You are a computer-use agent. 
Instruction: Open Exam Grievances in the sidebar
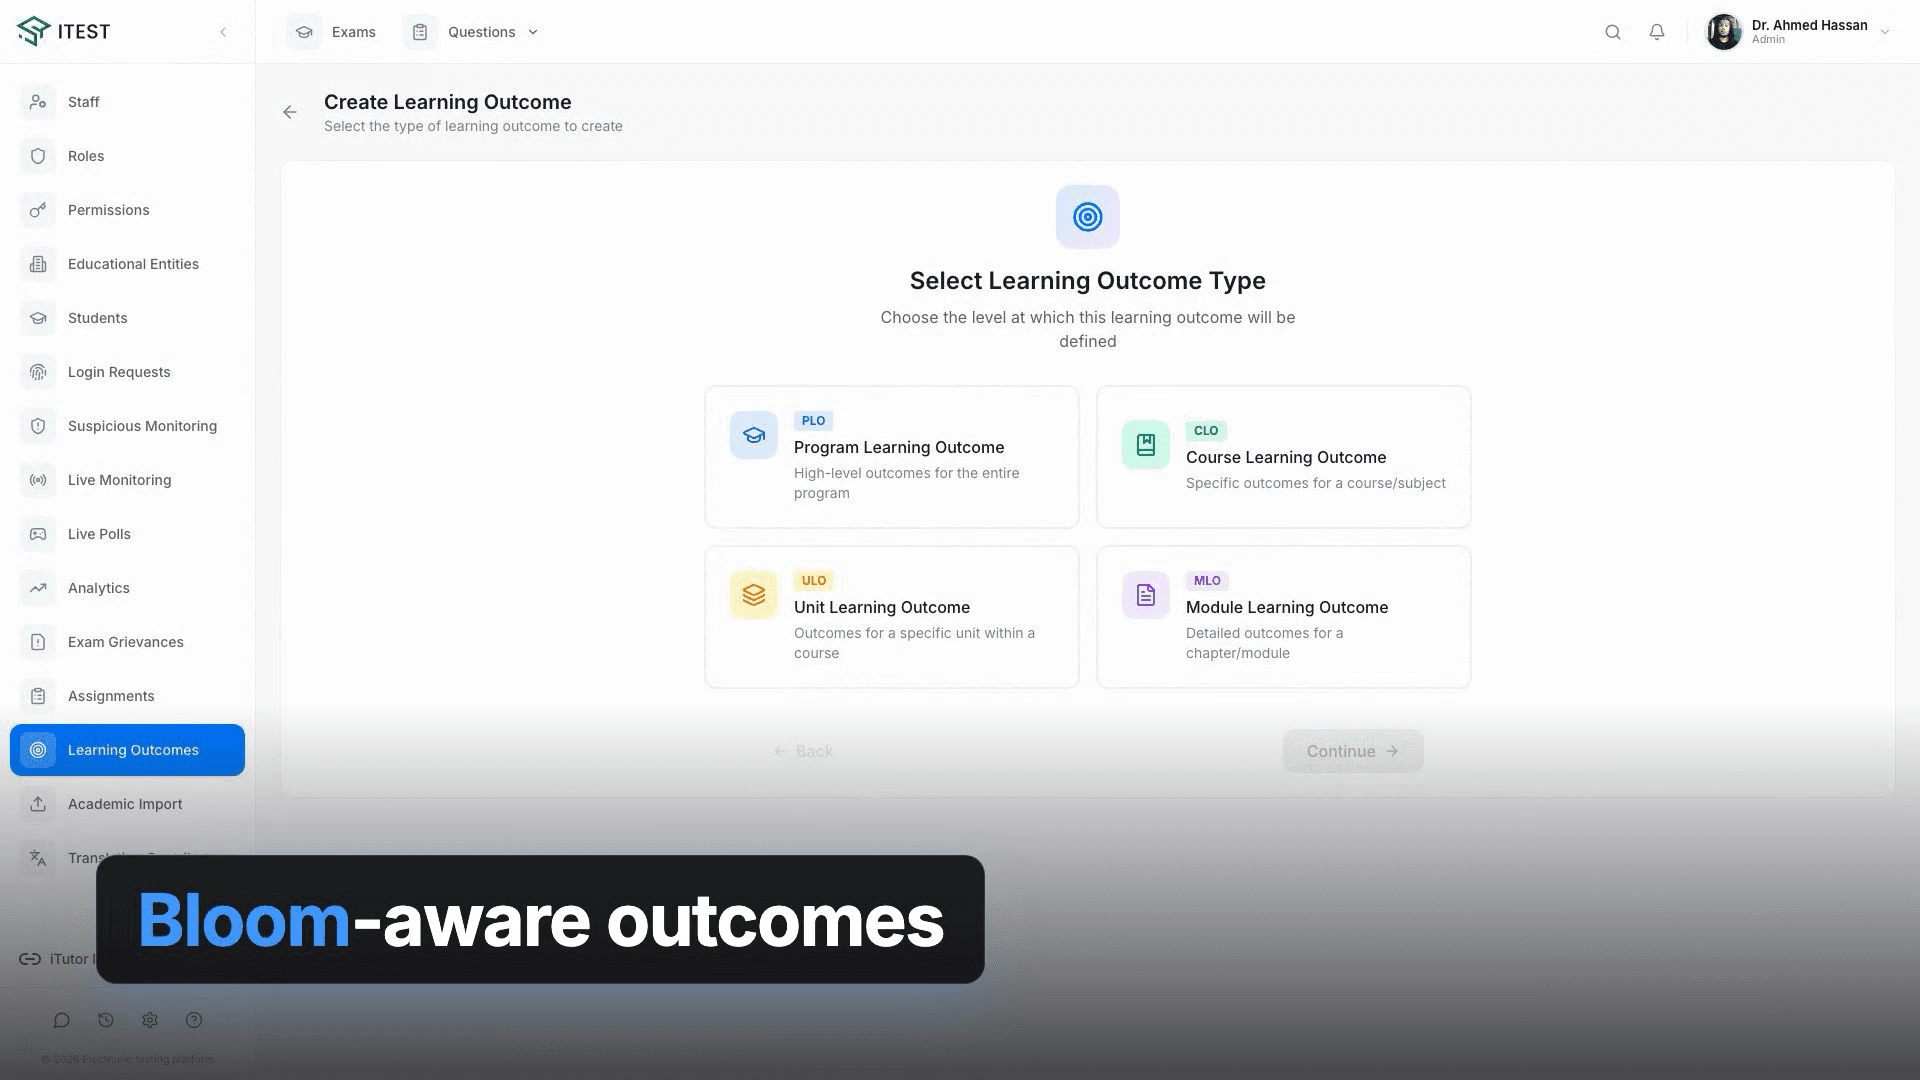tap(127, 642)
